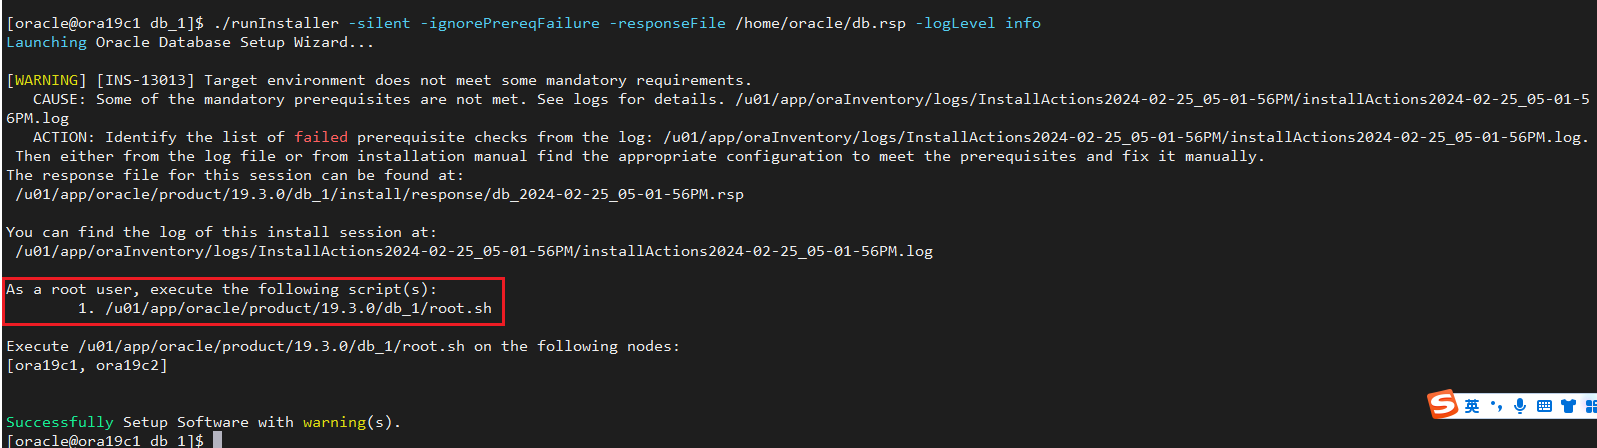Click the 'Launching' word in the second line
The height and width of the screenshot is (448, 1597).
(46, 42)
